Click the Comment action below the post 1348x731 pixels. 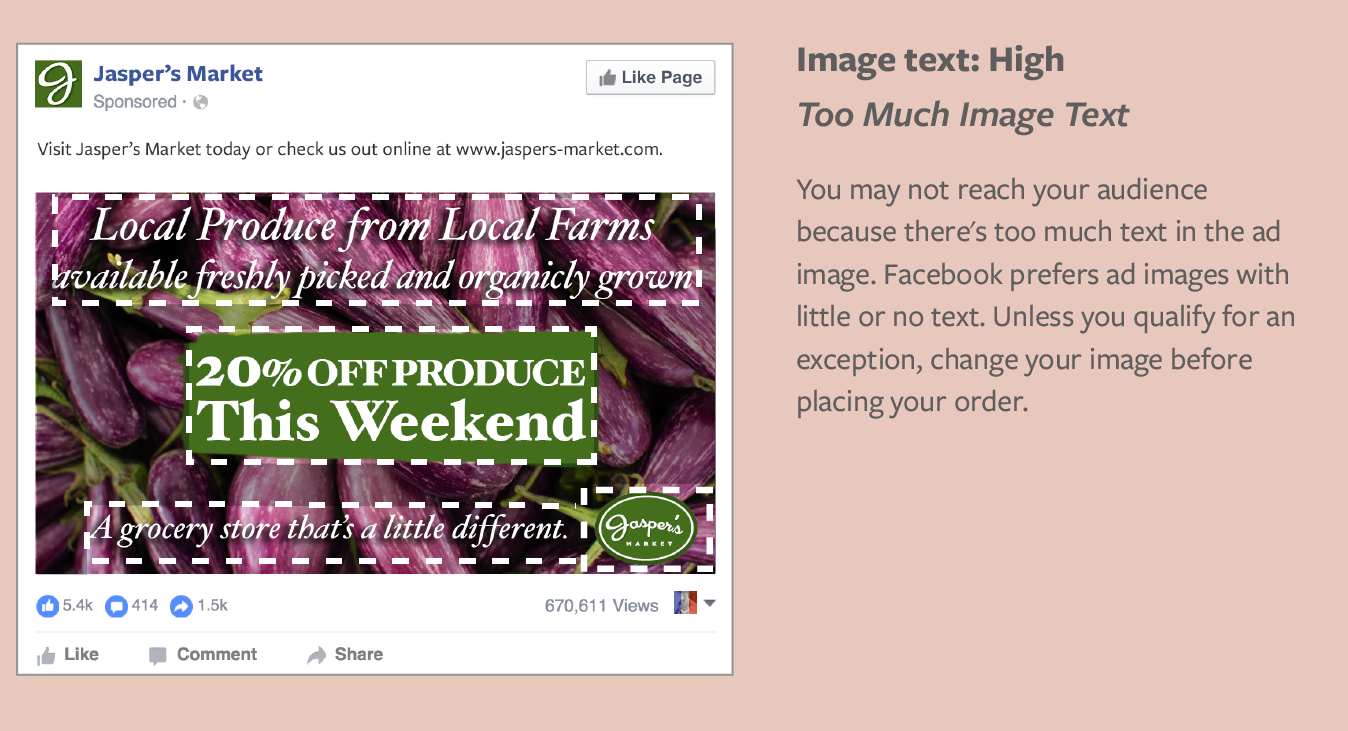203,655
